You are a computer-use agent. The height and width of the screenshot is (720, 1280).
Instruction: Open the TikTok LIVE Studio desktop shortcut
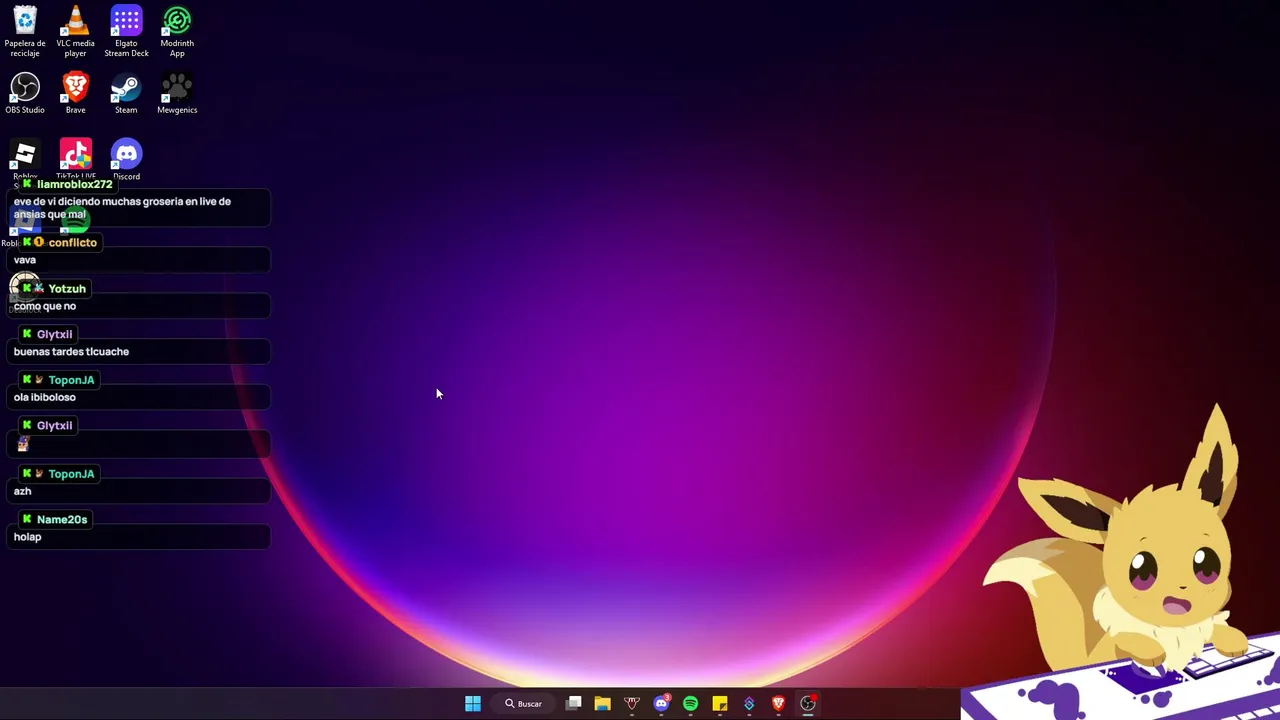click(75, 157)
